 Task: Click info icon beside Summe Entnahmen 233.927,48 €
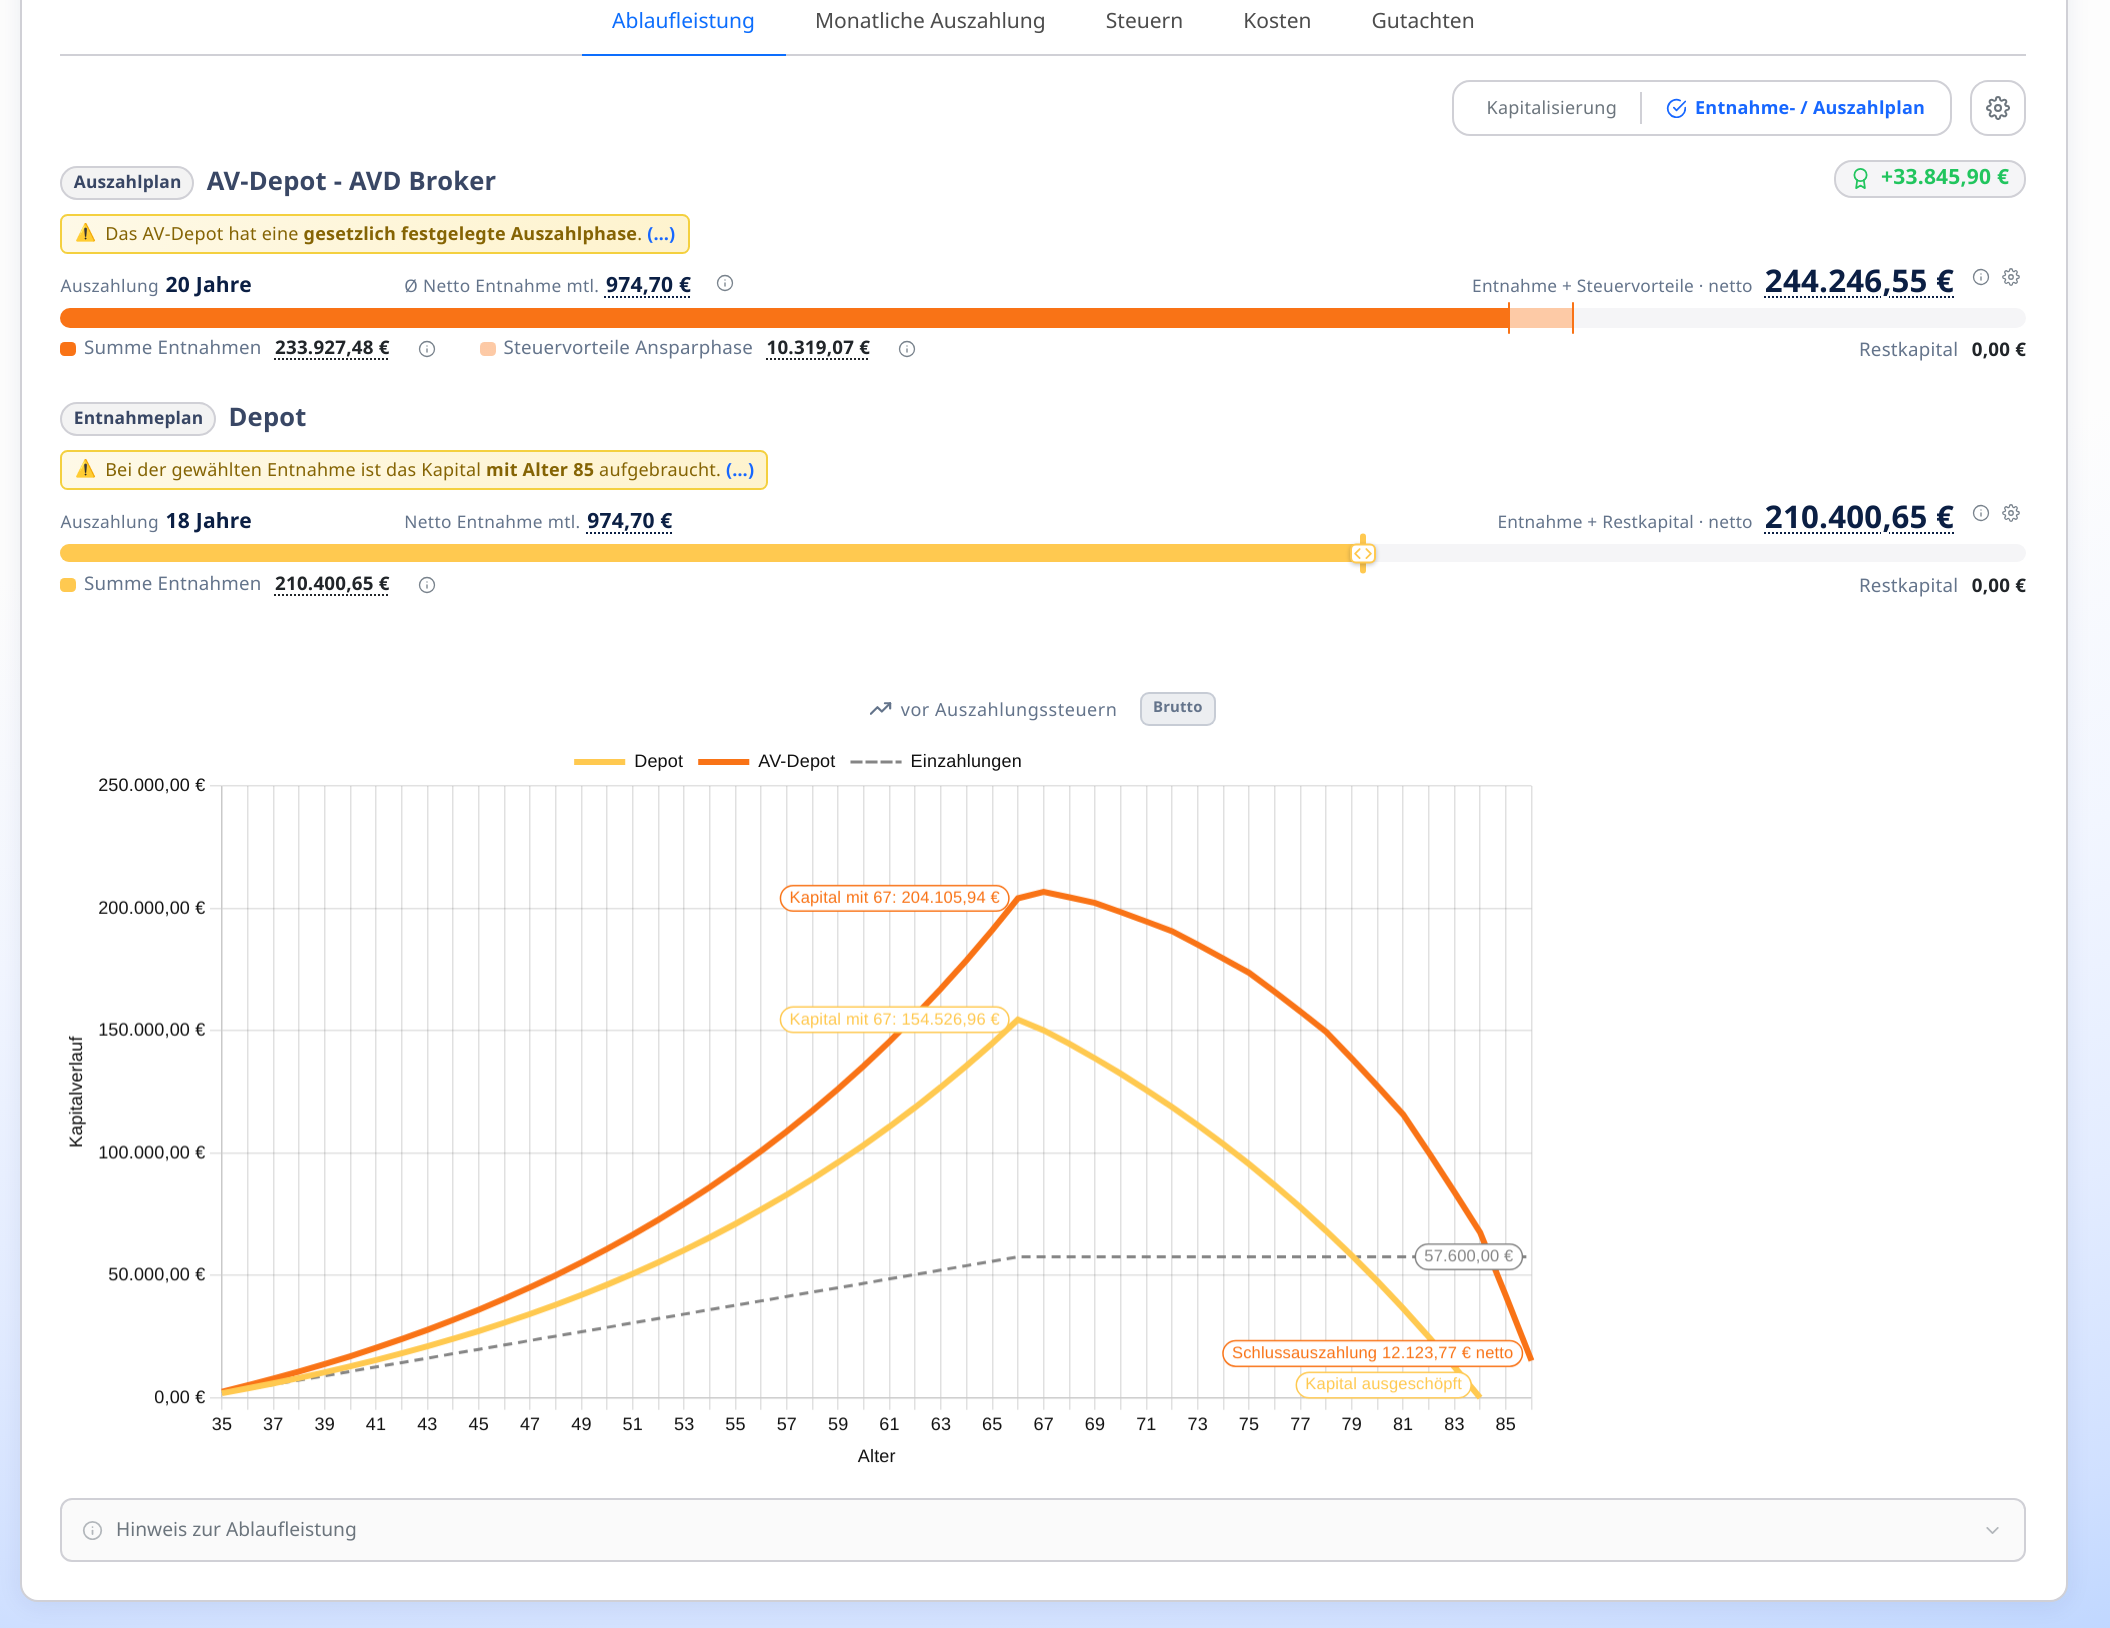point(427,349)
